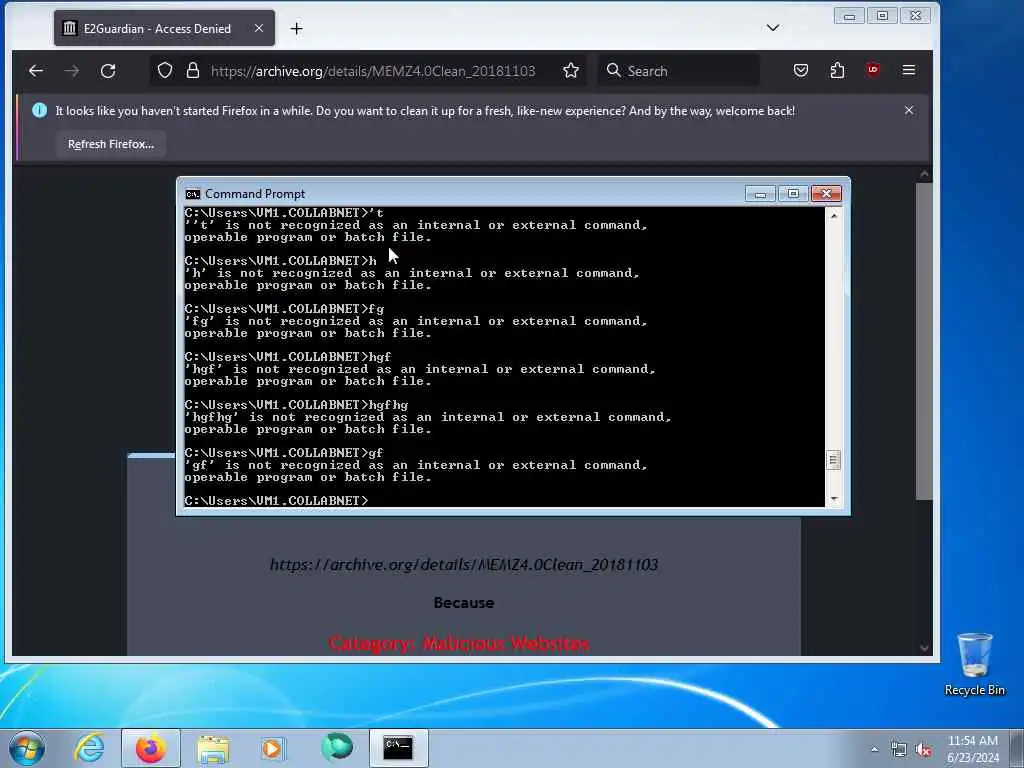Click Command Prompt scrollbar up arrow
The width and height of the screenshot is (1024, 768).
[x=833, y=215]
